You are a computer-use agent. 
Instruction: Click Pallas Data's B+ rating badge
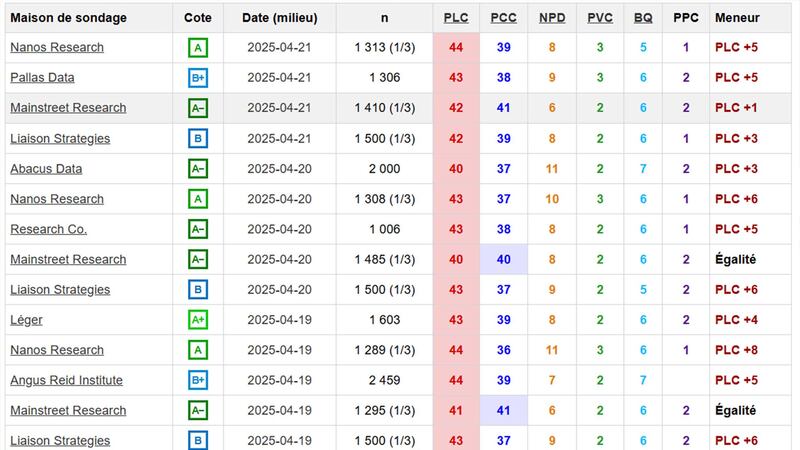pyautogui.click(x=198, y=78)
